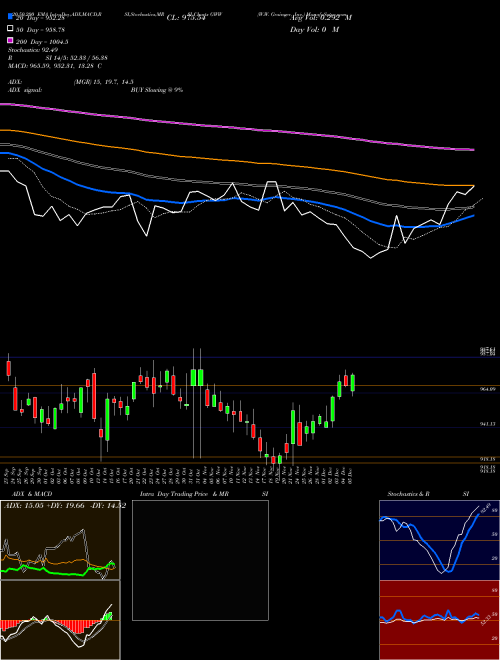Screen dimensions: 500x660
Task: Click the magenta 200 Day legend swatch
Action: tap(10, 41)
